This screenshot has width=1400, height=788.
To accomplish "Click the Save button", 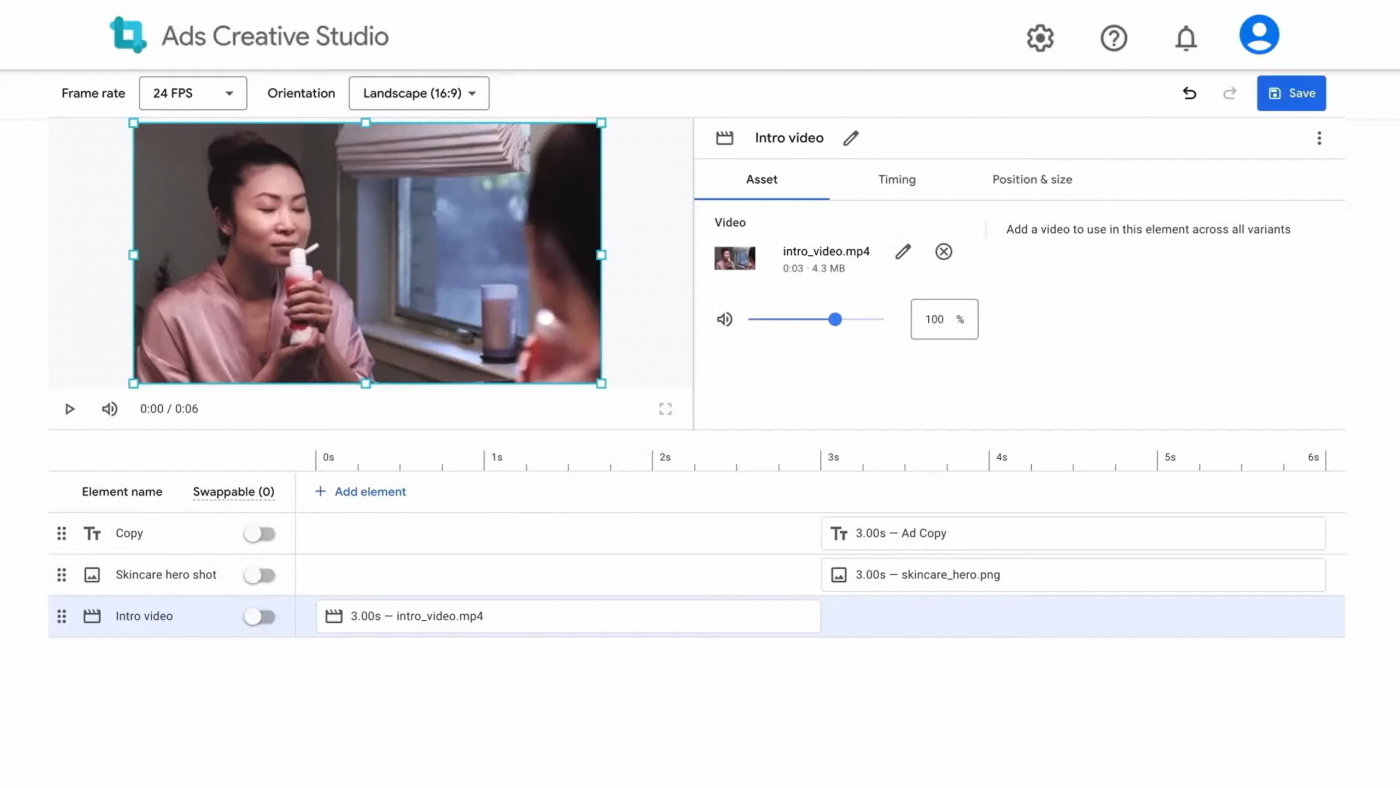I will point(1290,93).
